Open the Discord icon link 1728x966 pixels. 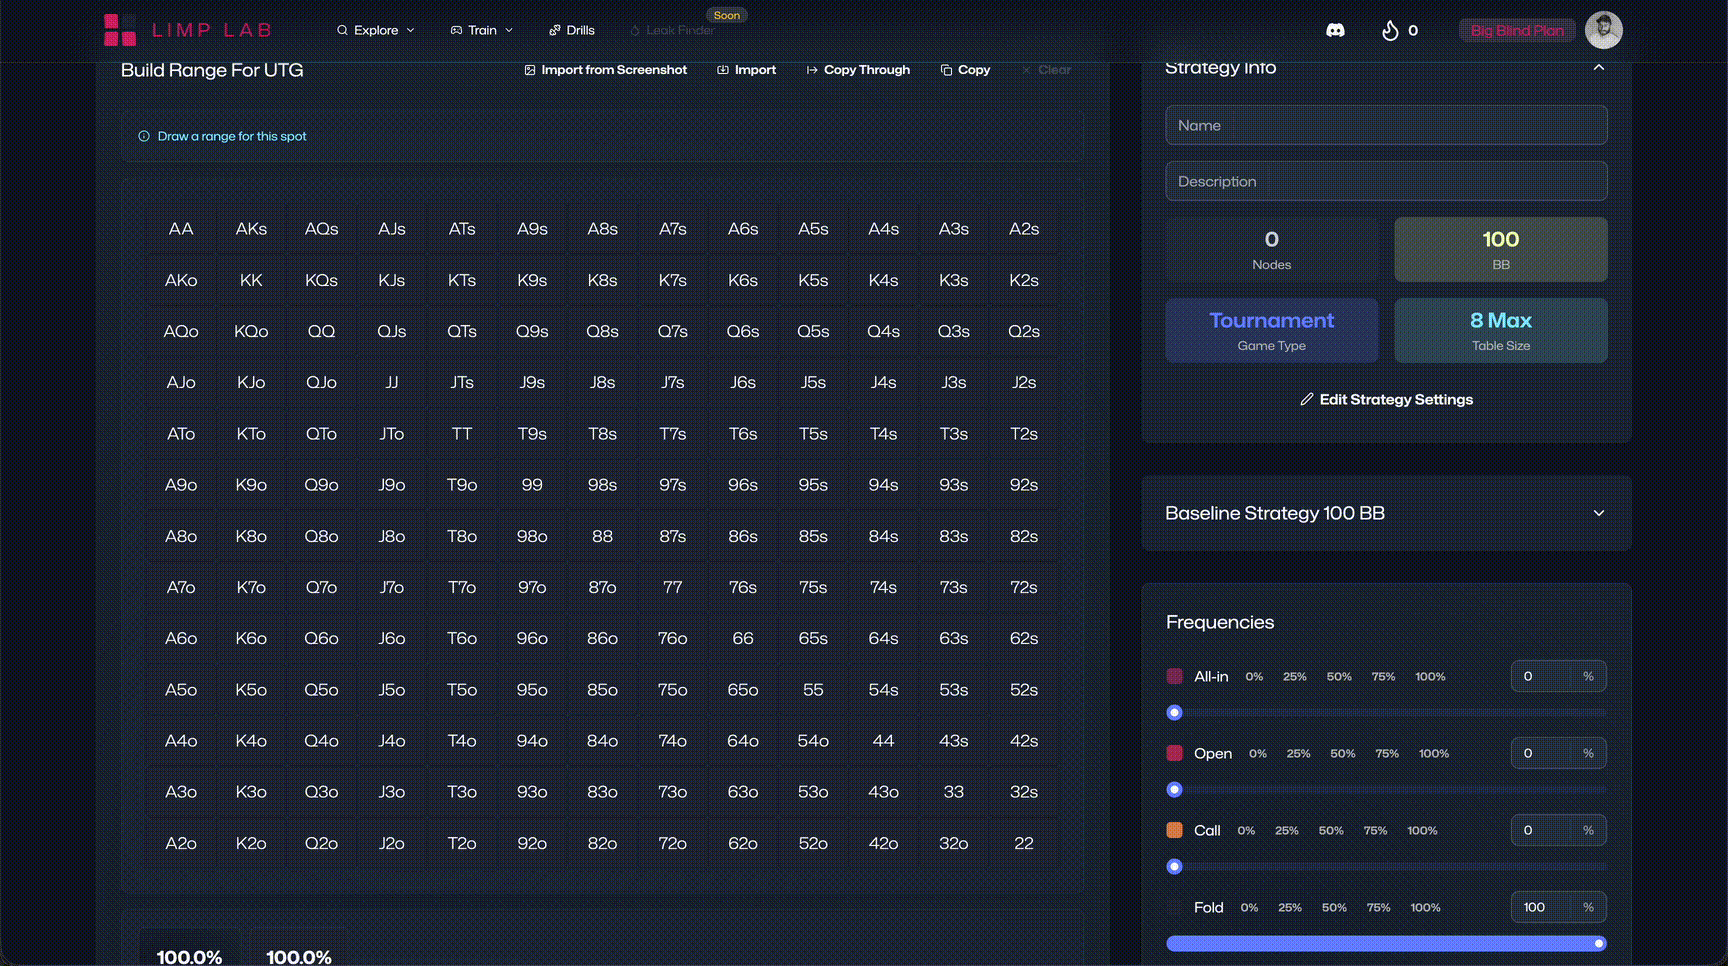pyautogui.click(x=1335, y=30)
